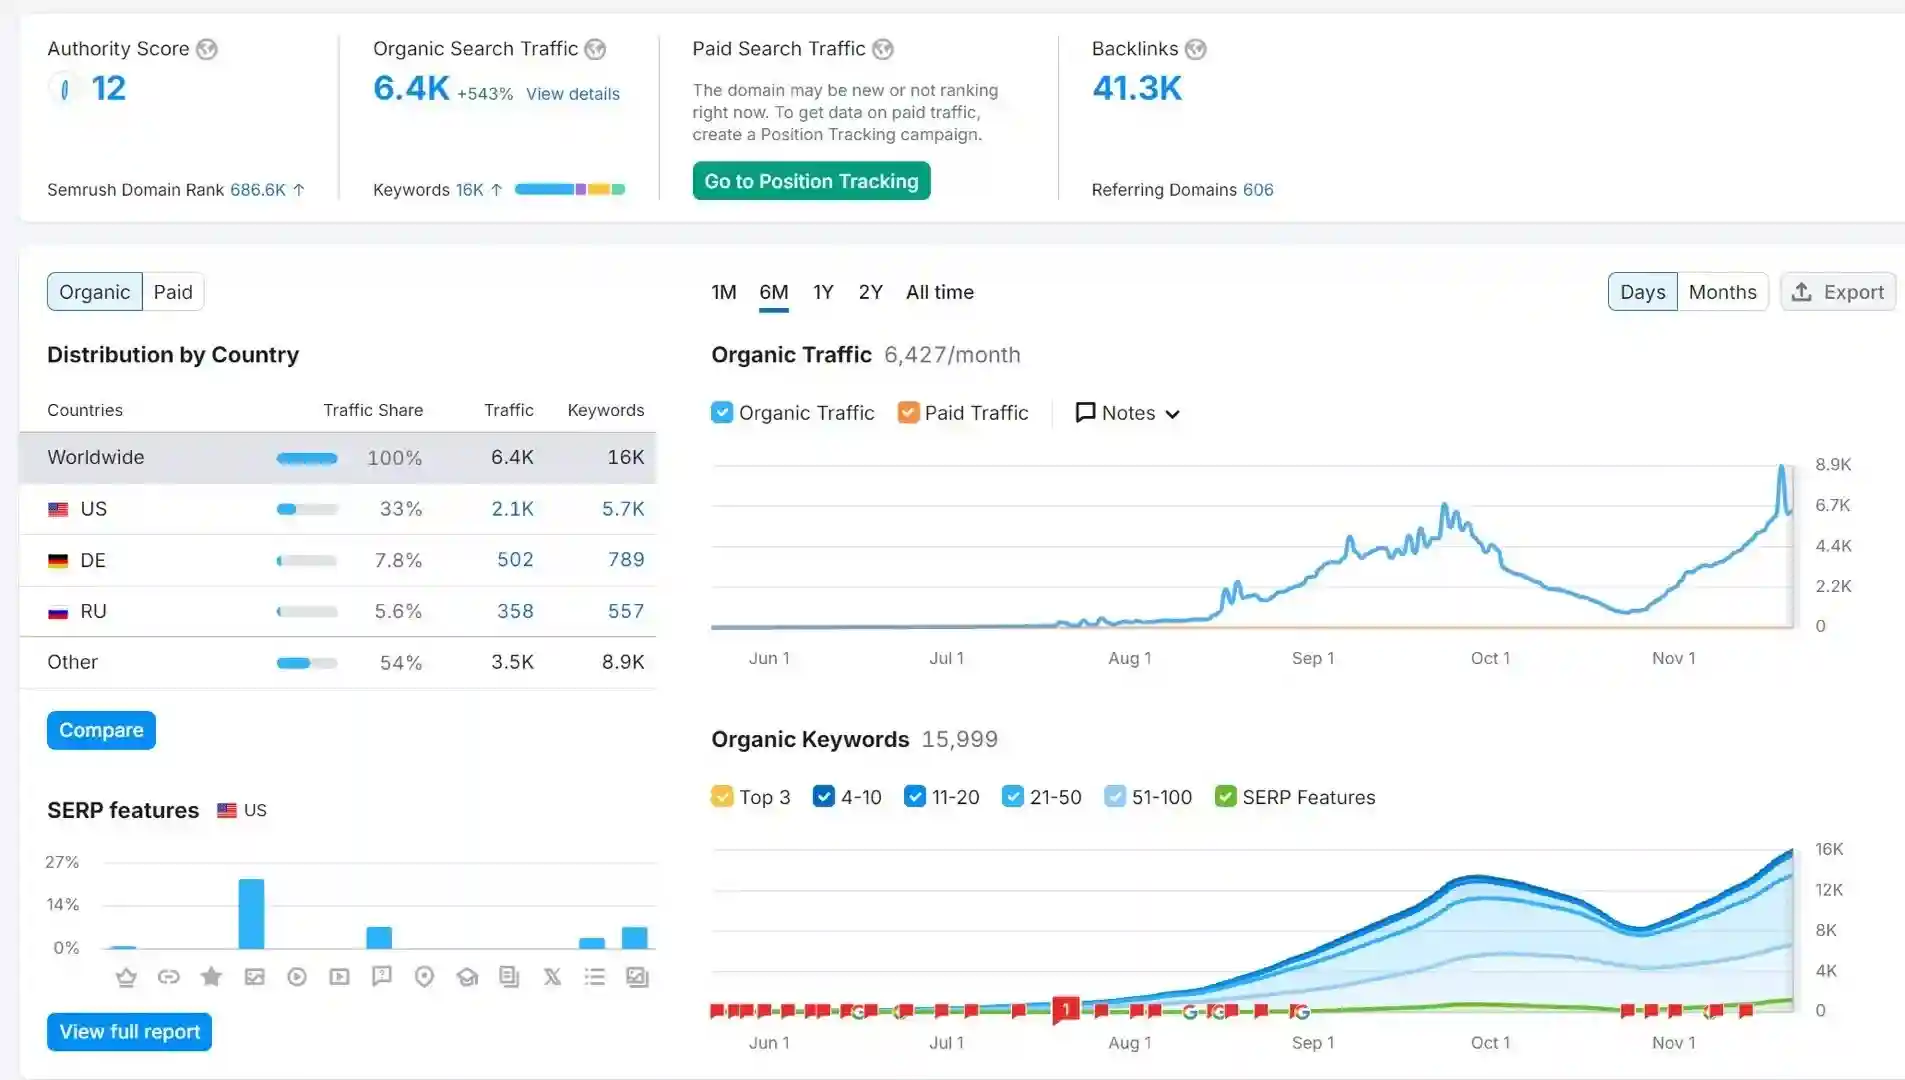Open the US country selector for SERP features
The image size is (1905, 1080).
(242, 810)
